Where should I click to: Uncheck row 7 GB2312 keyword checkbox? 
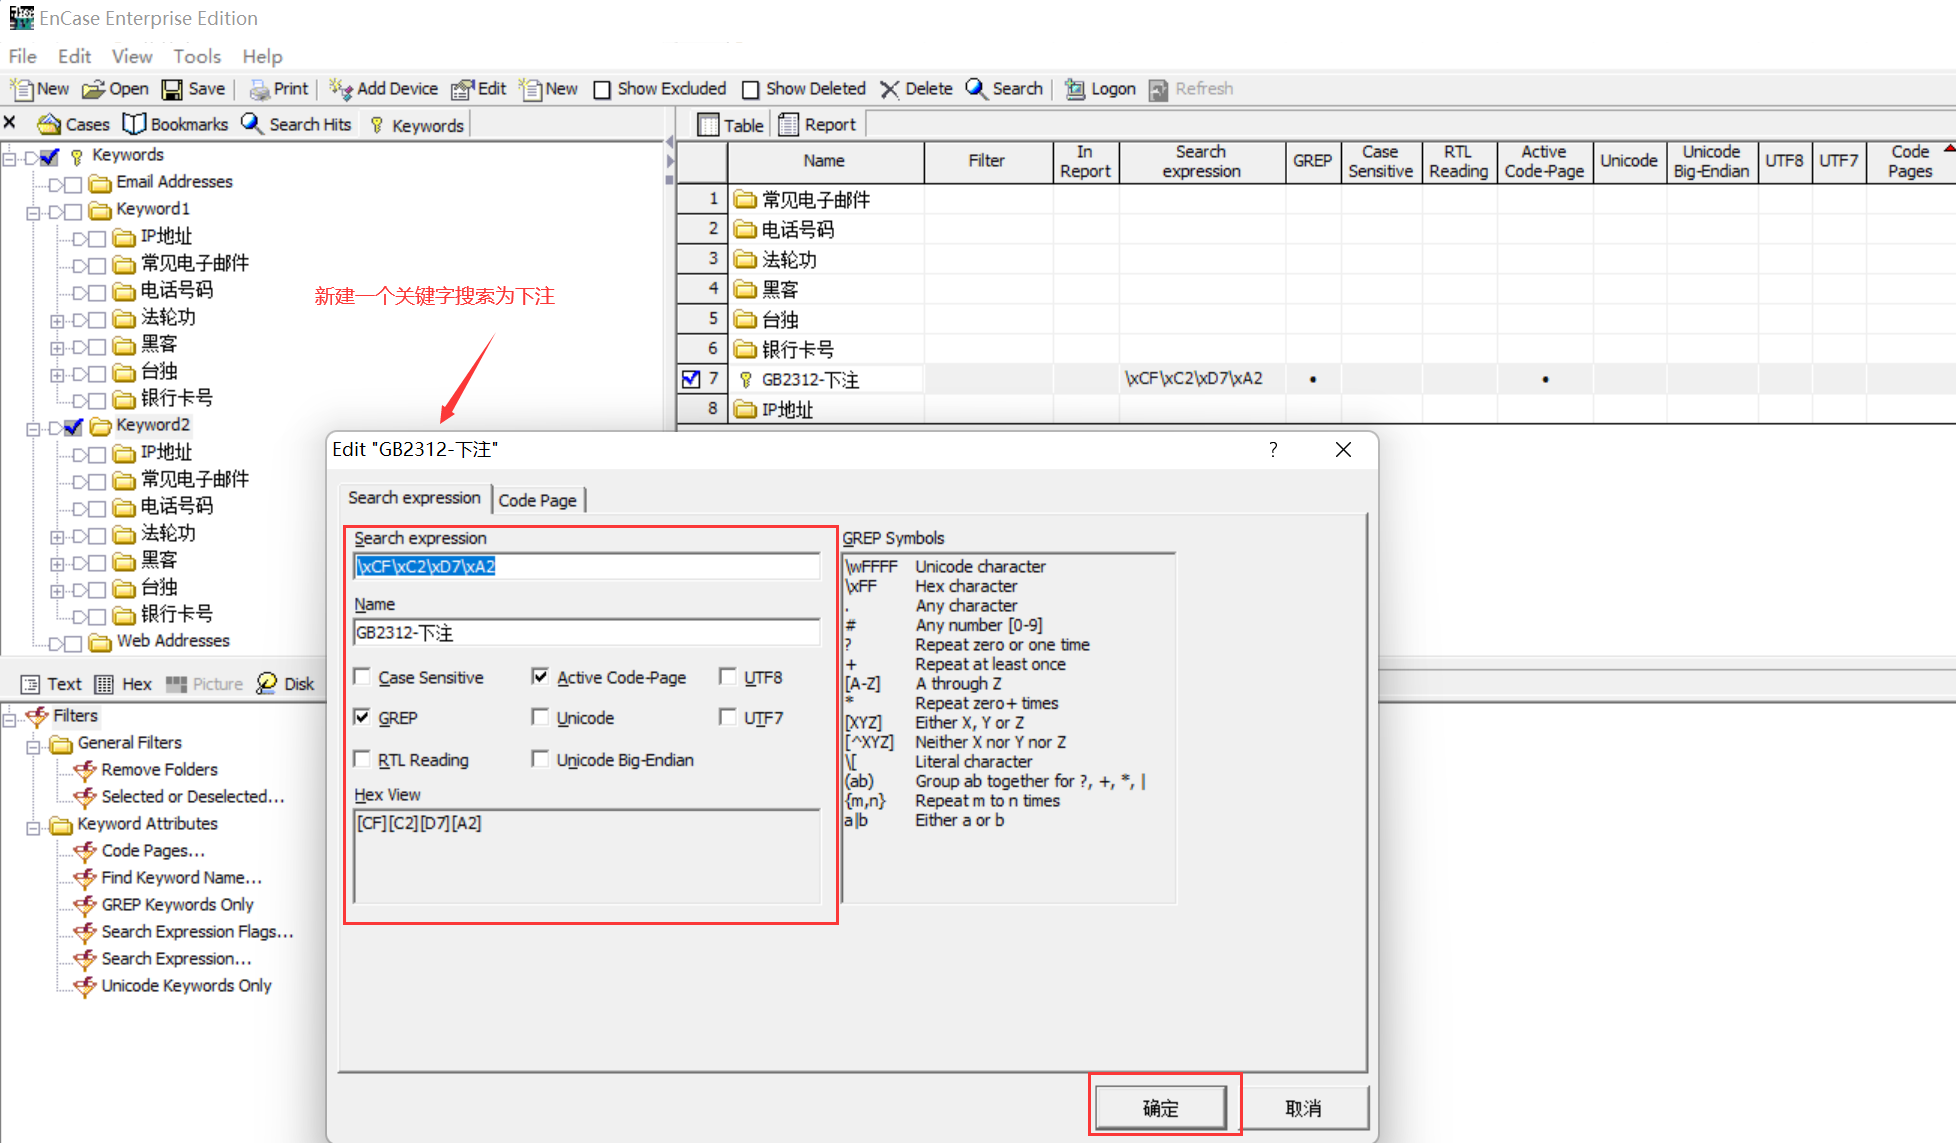(691, 379)
